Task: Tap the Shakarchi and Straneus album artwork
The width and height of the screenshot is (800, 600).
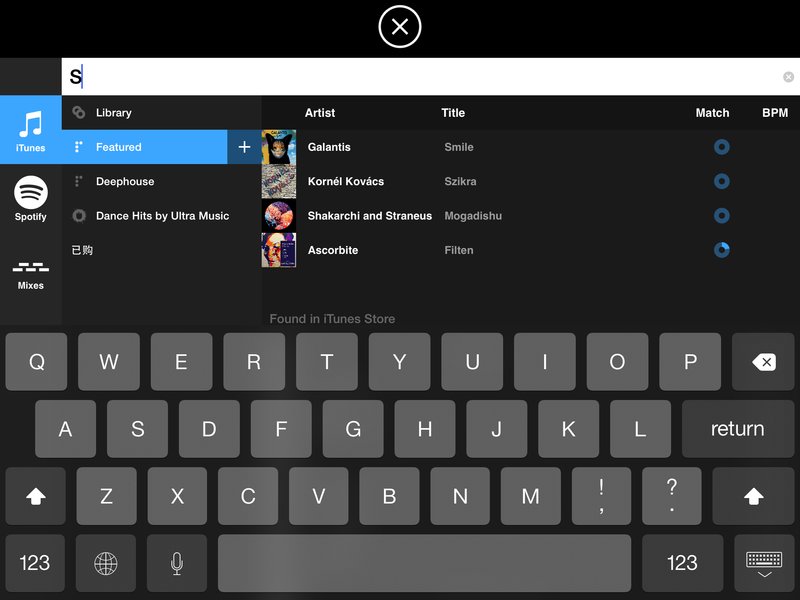Action: (x=279, y=216)
